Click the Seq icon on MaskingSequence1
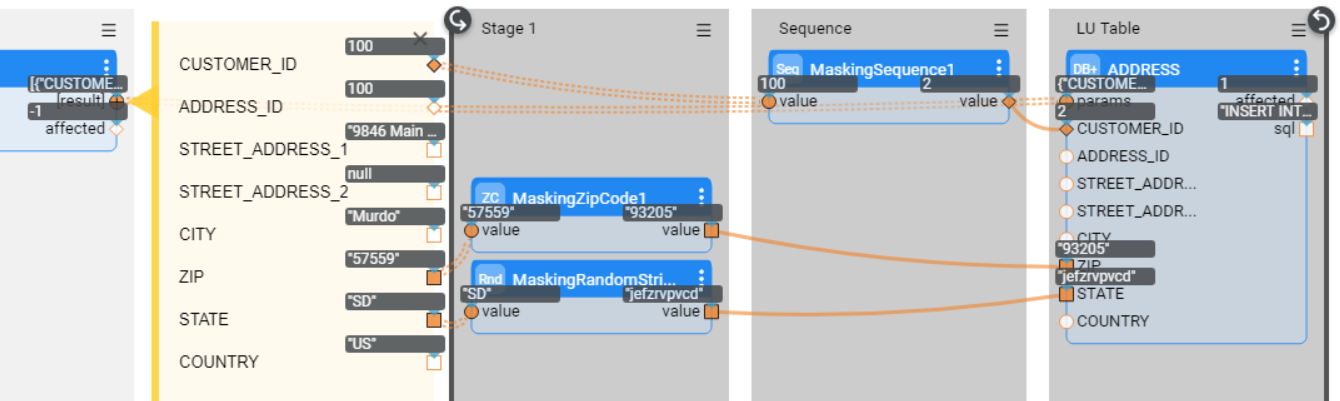This screenshot has height=401, width=1340. coord(789,69)
